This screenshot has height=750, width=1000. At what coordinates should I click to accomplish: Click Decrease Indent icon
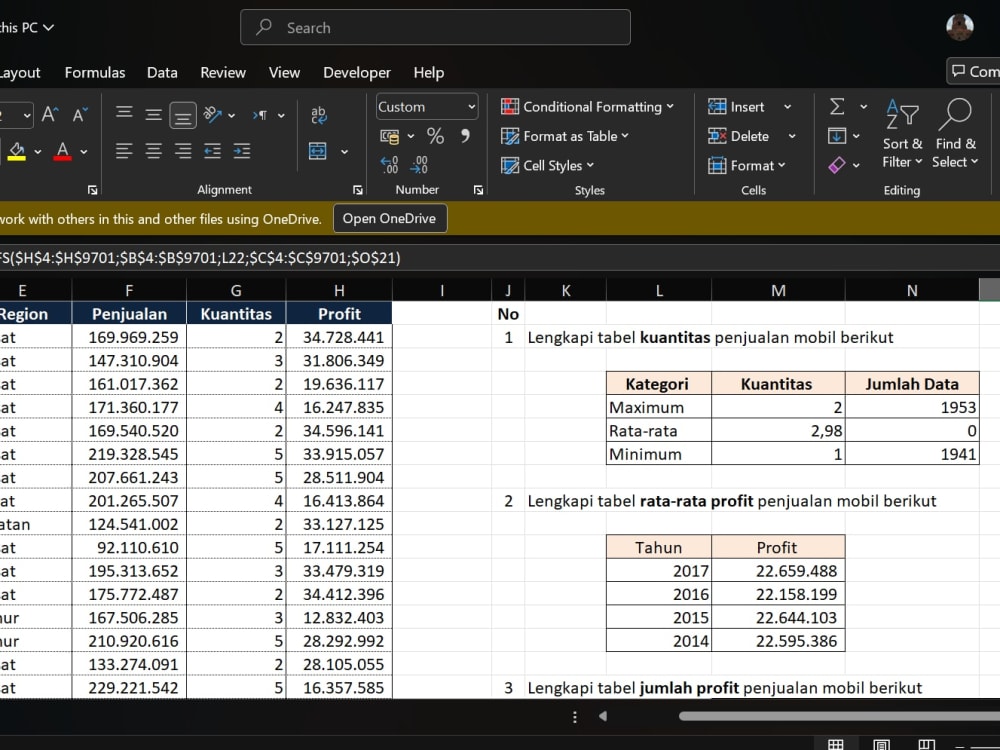pyautogui.click(x=212, y=151)
